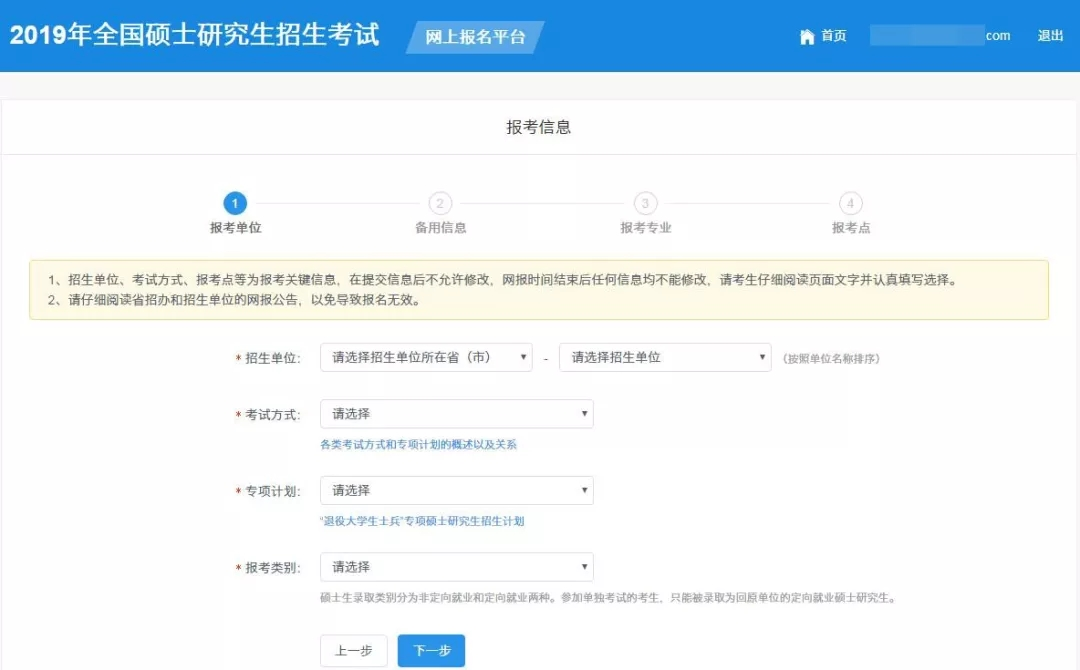Select step 2 circle 备用信息

pos(440,204)
